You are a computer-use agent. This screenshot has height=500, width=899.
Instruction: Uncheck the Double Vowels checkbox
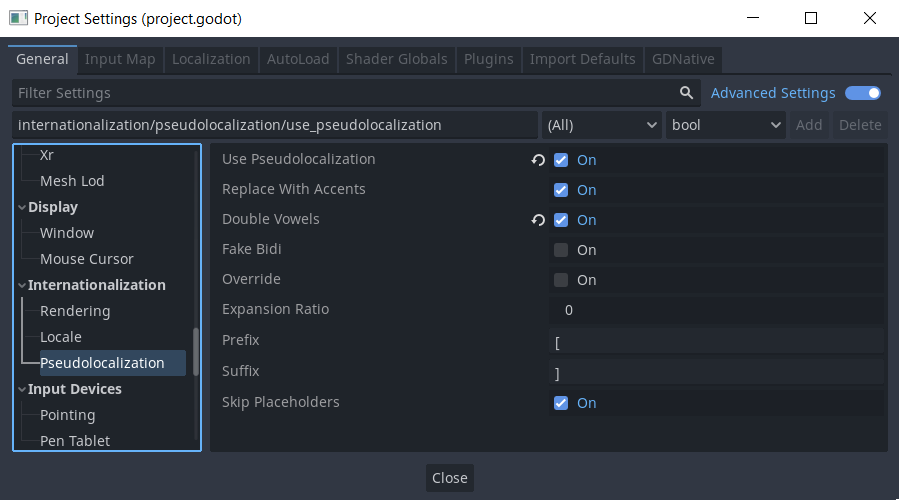561,220
